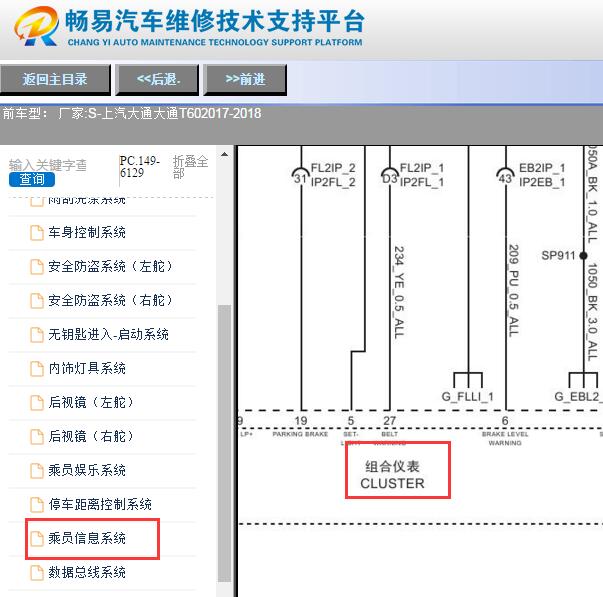603x597 pixels.
Task: Click document icon beside 后视镜（左舵）
Action: click(x=37, y=402)
